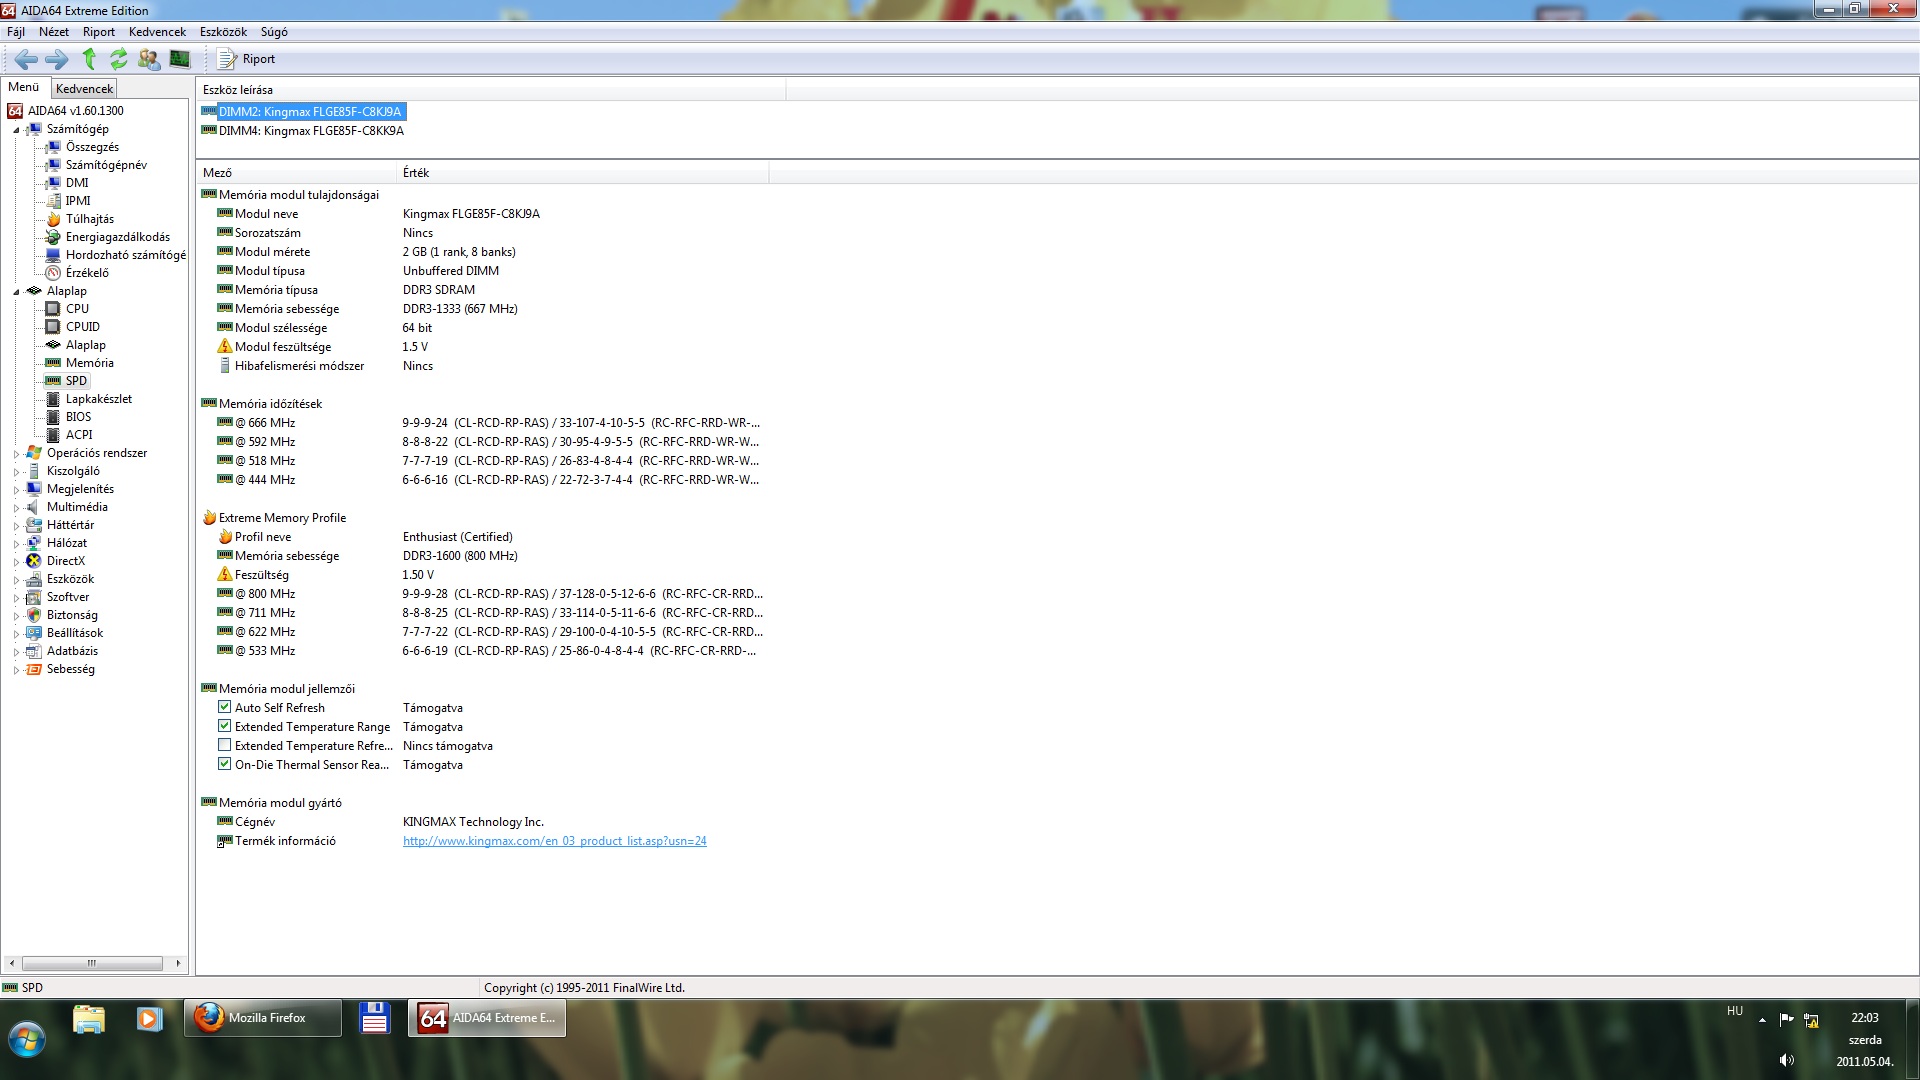
Task: Open the Kingmax product information link
Action: pyautogui.click(x=555, y=841)
